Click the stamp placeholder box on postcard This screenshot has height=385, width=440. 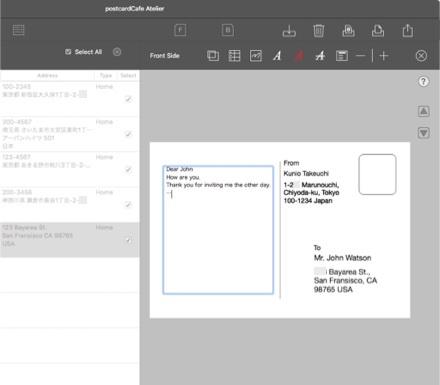[377, 174]
